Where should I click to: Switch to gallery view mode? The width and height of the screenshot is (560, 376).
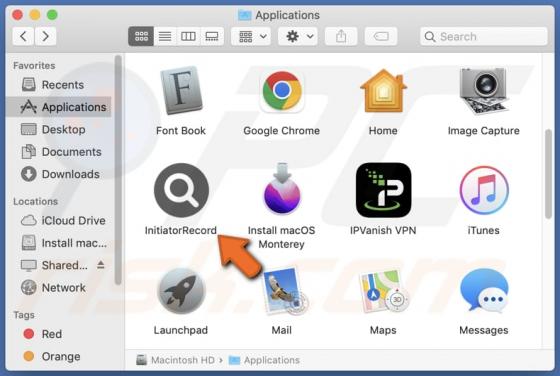click(212, 36)
